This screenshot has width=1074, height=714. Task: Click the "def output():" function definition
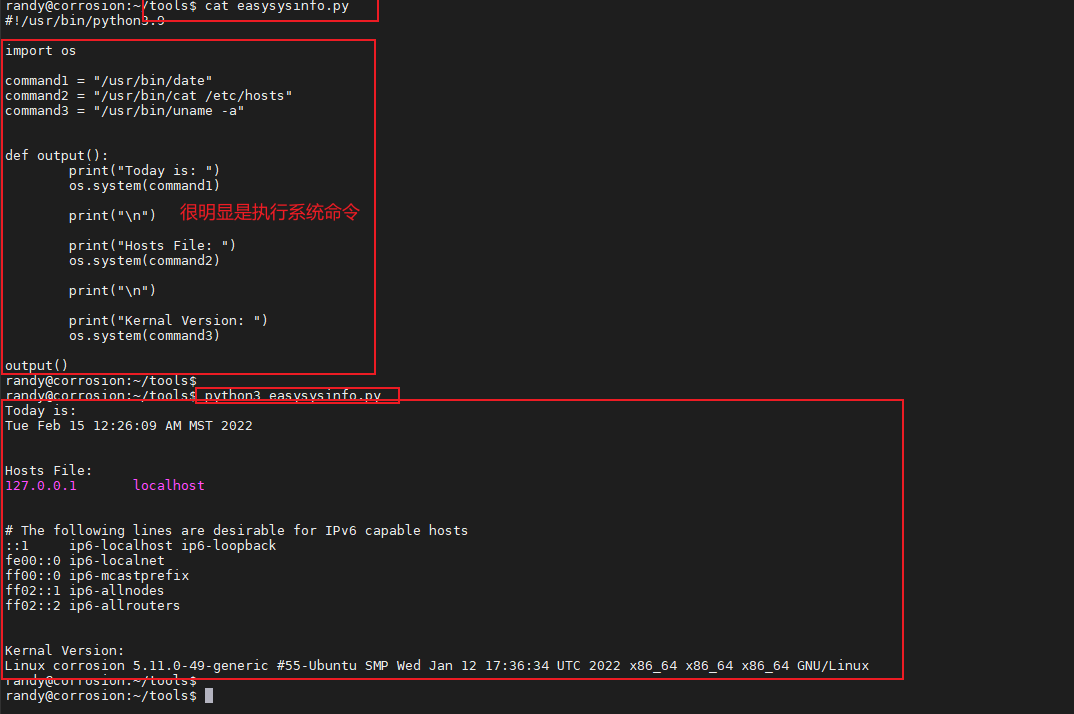pos(56,156)
